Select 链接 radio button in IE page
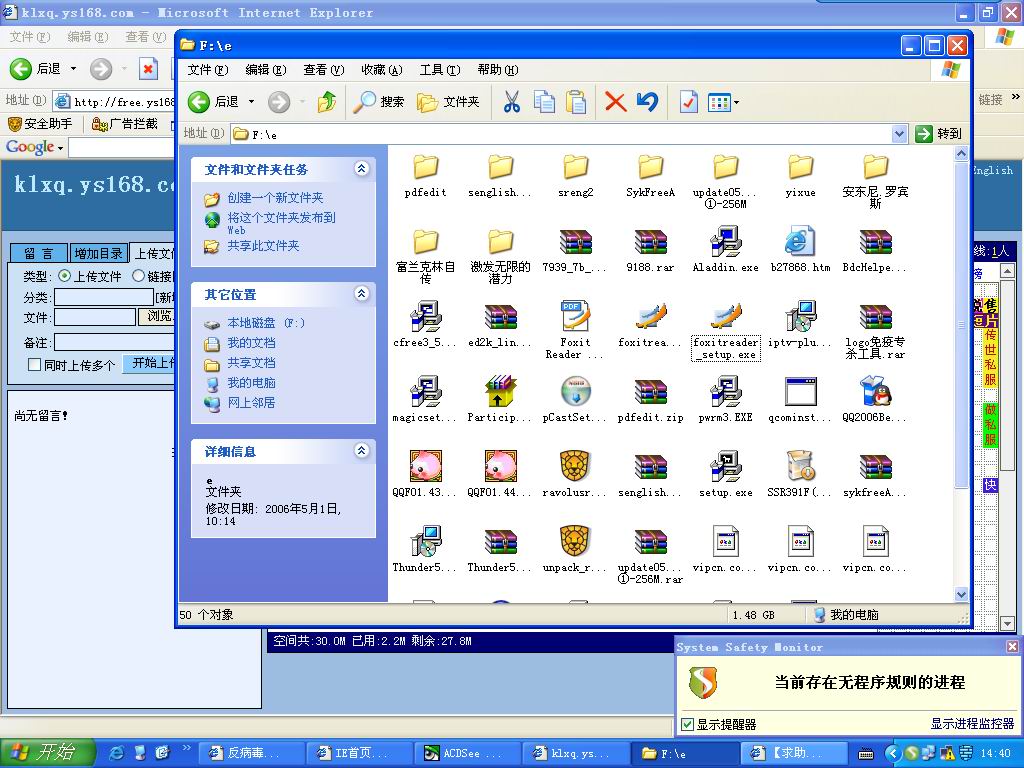 (x=138, y=276)
